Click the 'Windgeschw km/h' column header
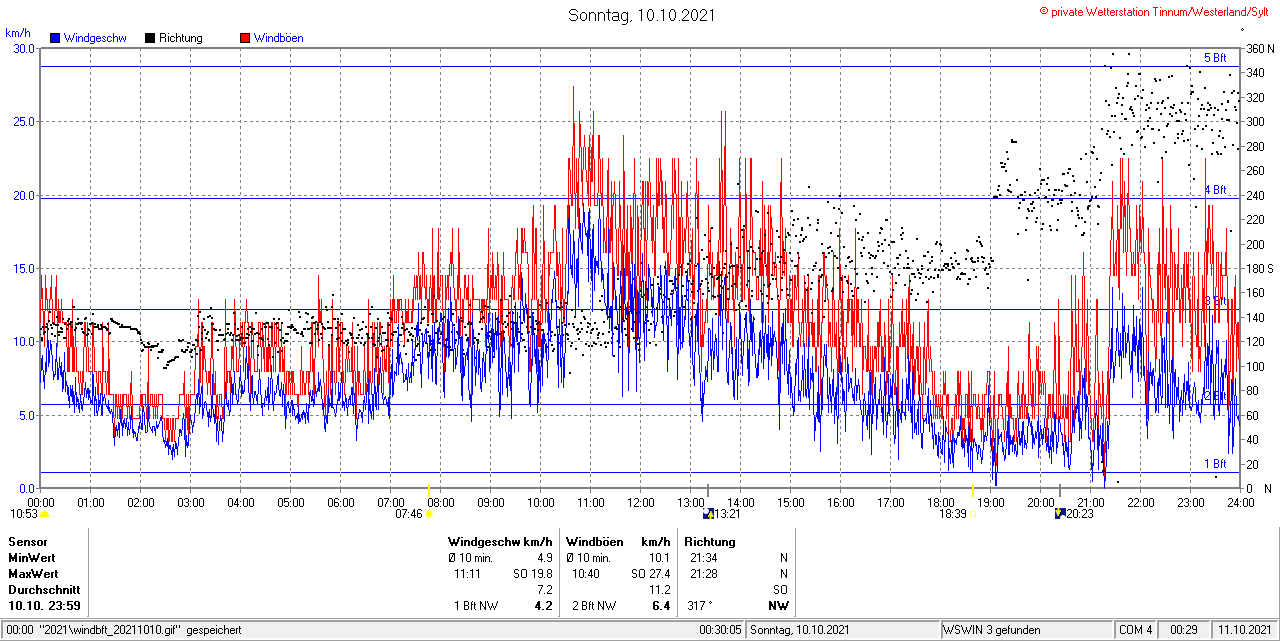 (500, 542)
